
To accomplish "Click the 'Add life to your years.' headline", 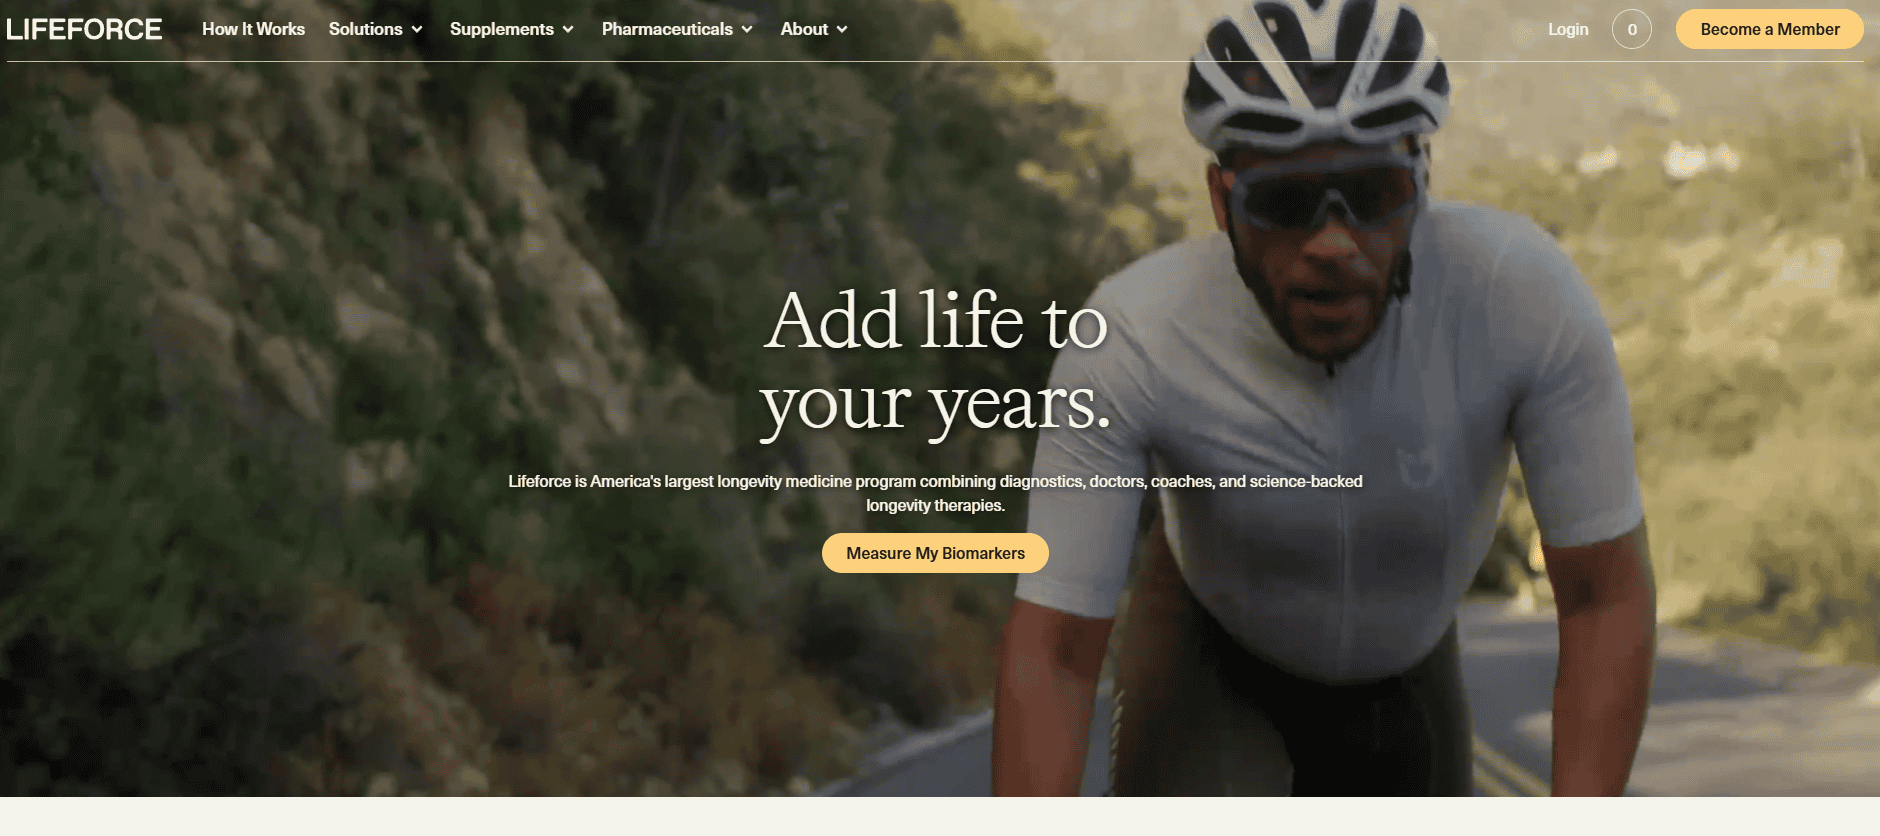I will pos(935,362).
